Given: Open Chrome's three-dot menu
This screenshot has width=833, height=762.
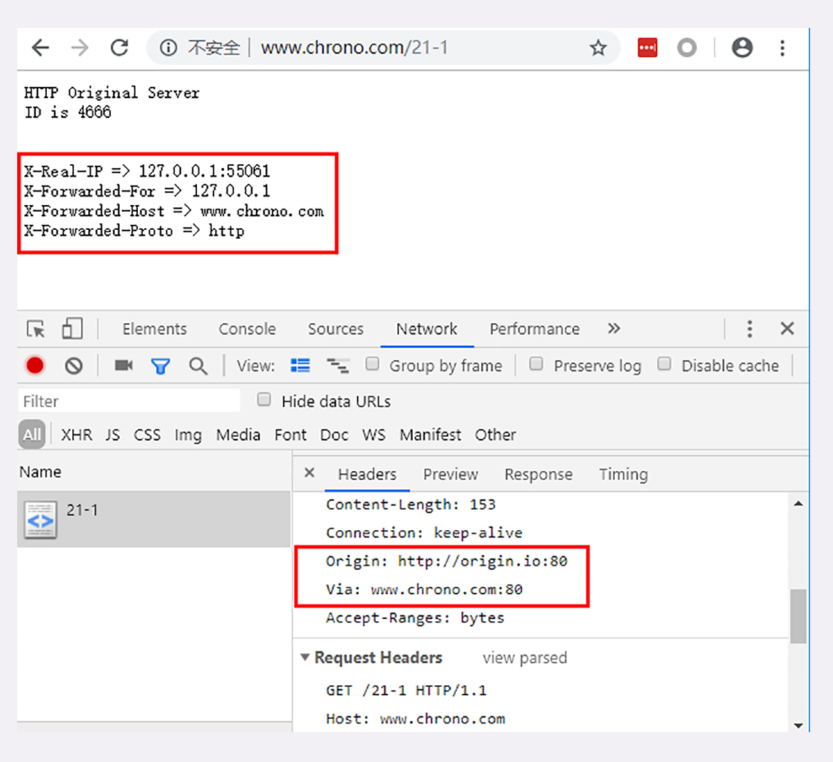Looking at the screenshot, I should pos(782,48).
